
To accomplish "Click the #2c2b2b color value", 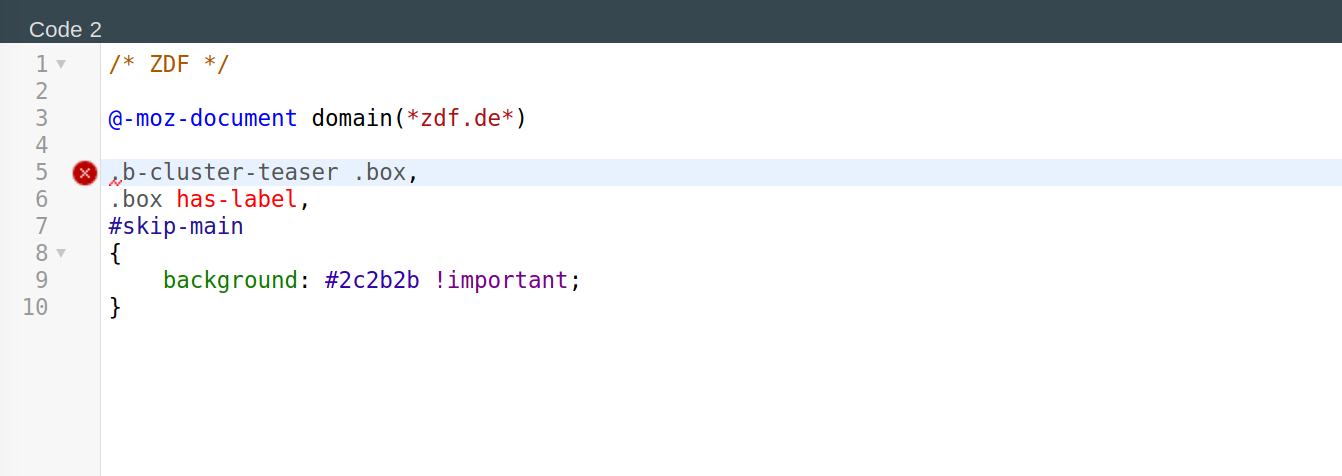I will [x=372, y=280].
